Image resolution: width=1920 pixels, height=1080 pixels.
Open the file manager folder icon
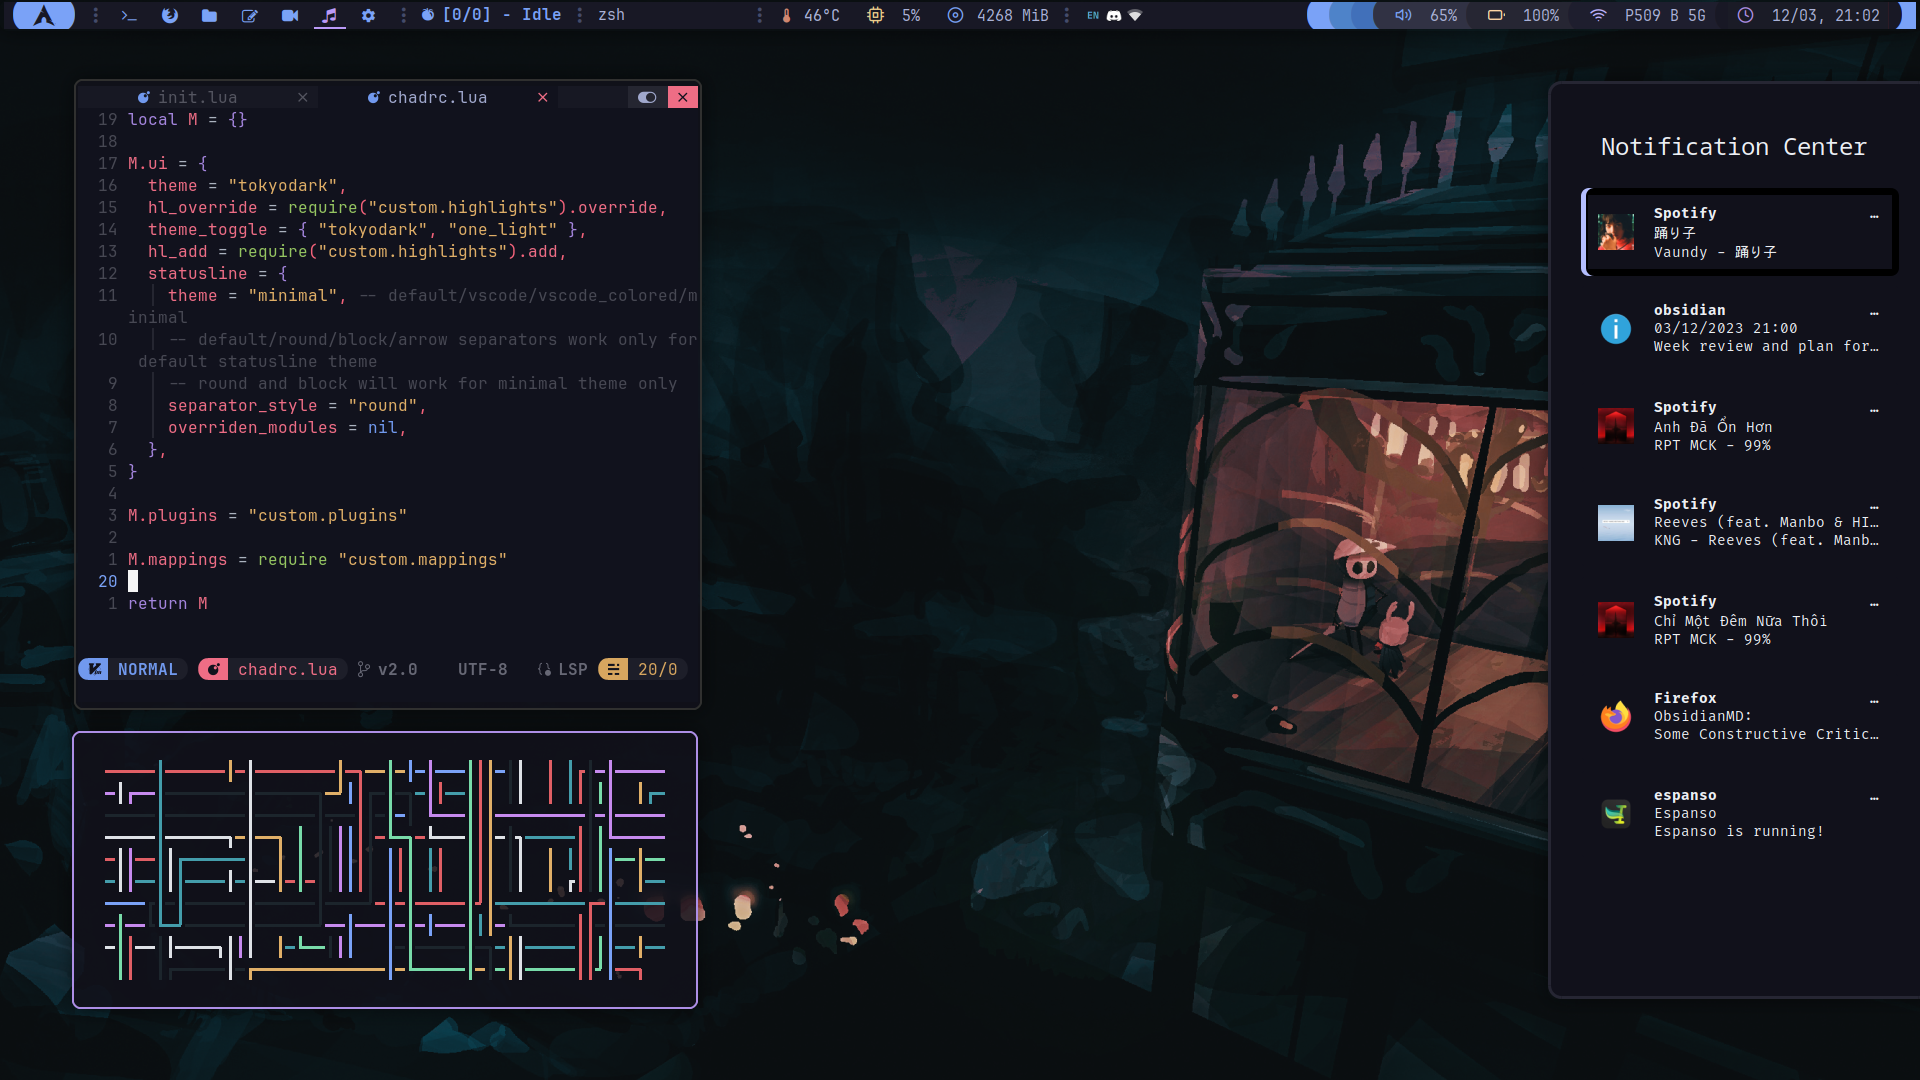click(x=209, y=15)
